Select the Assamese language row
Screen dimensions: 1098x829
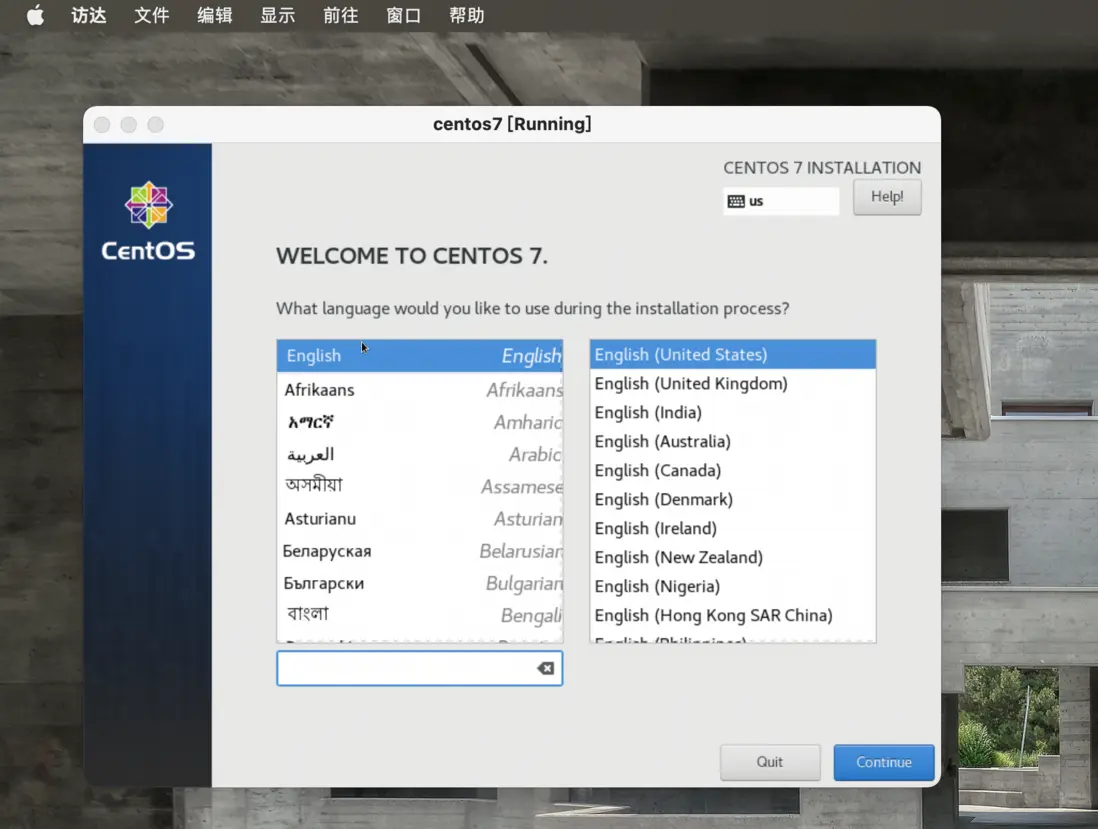click(x=419, y=486)
